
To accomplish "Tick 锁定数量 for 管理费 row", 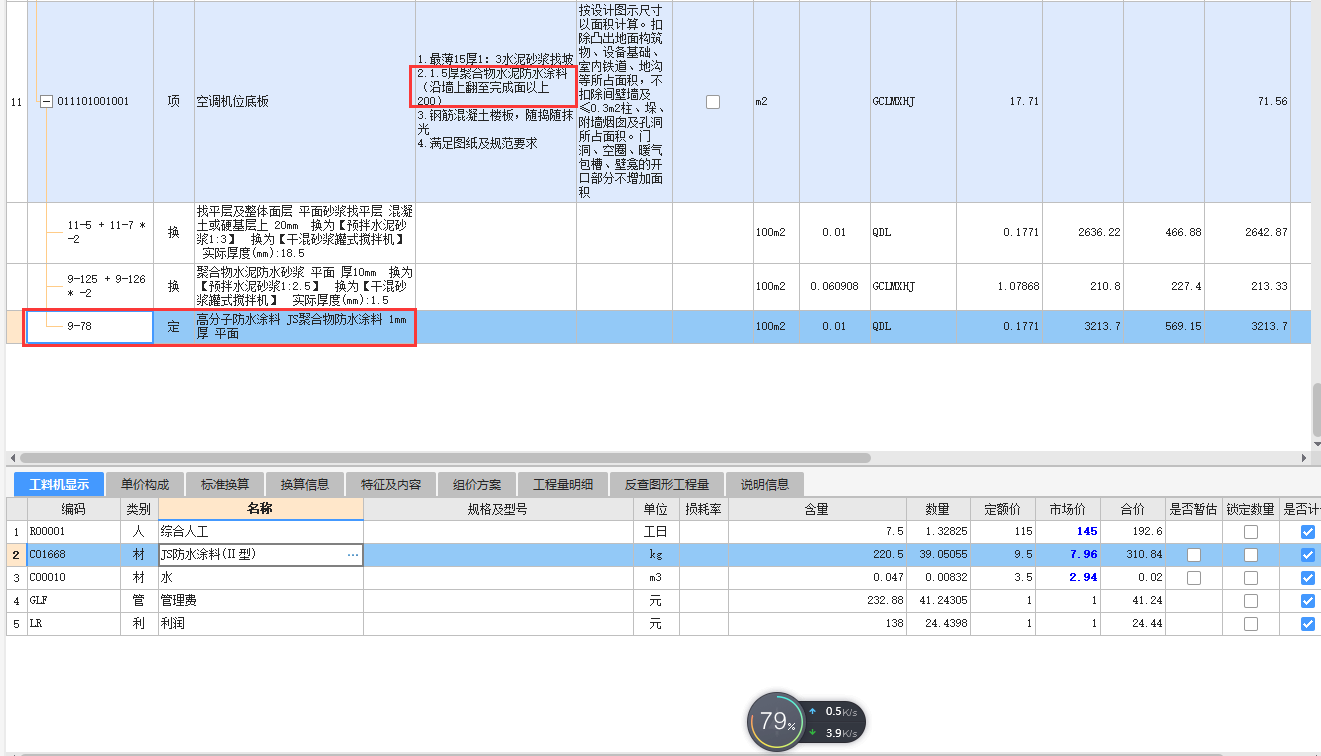I will pyautogui.click(x=1251, y=601).
